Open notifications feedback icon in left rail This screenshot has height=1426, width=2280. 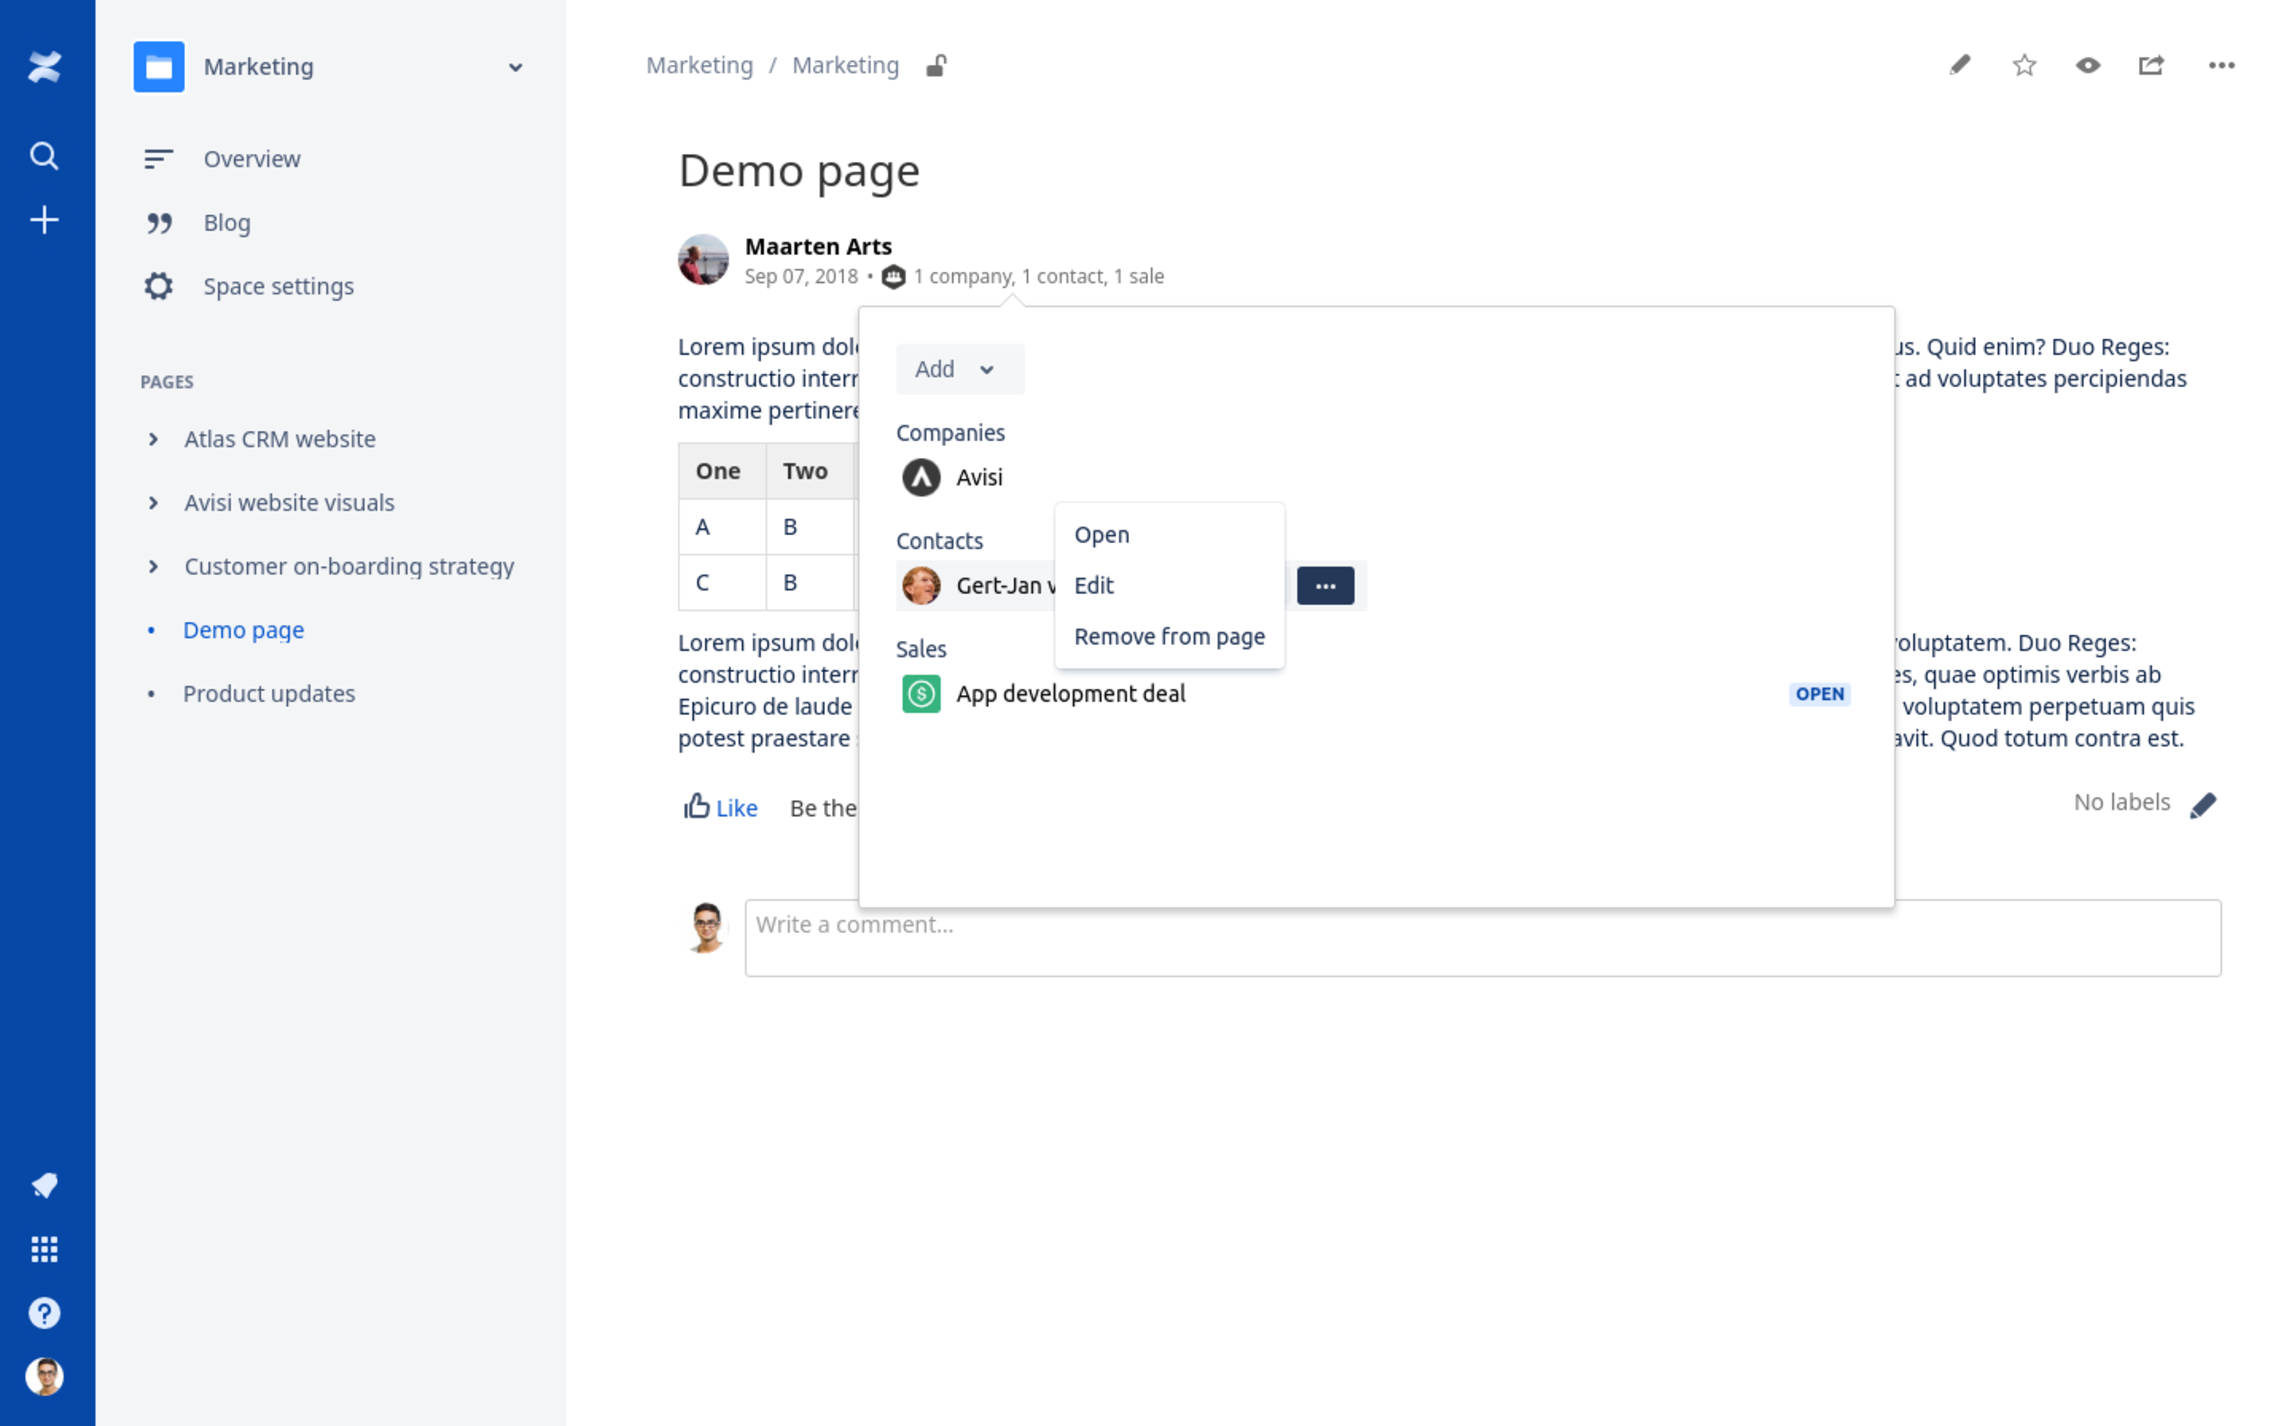[44, 1185]
